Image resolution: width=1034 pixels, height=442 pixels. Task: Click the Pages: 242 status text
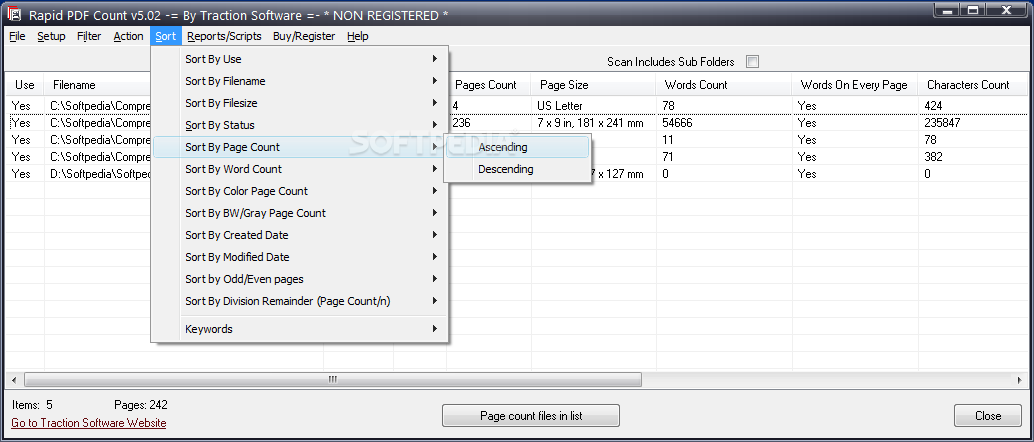pyautogui.click(x=140, y=405)
